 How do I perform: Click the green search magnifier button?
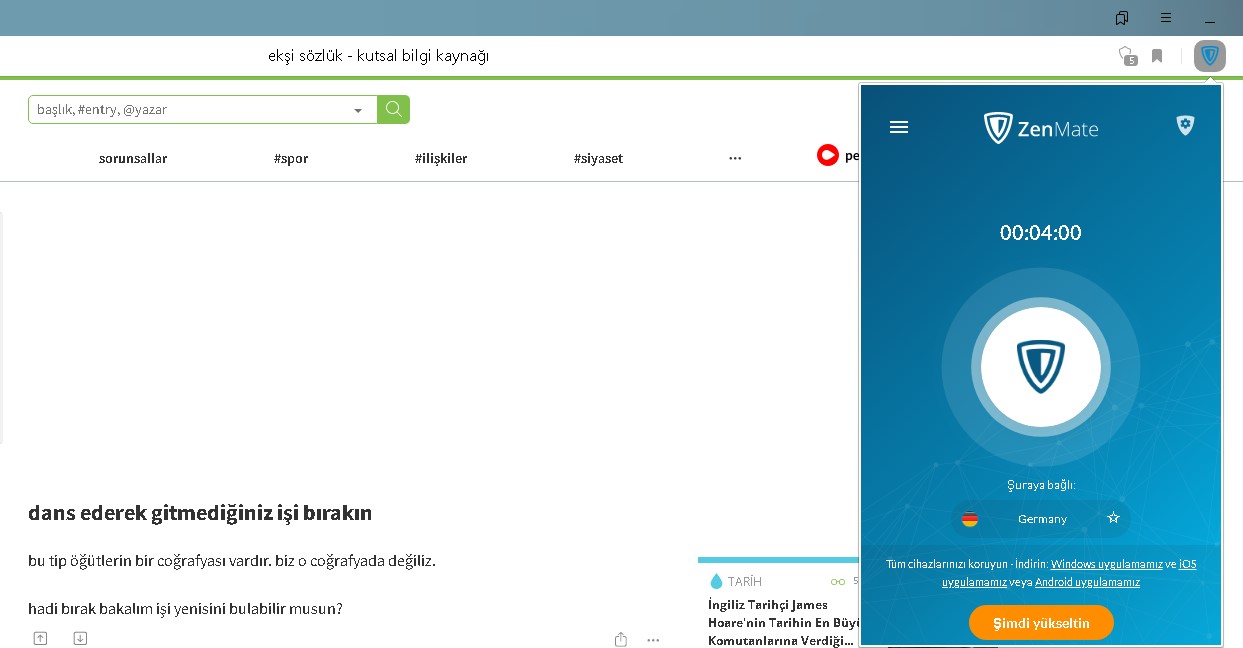pyautogui.click(x=394, y=110)
